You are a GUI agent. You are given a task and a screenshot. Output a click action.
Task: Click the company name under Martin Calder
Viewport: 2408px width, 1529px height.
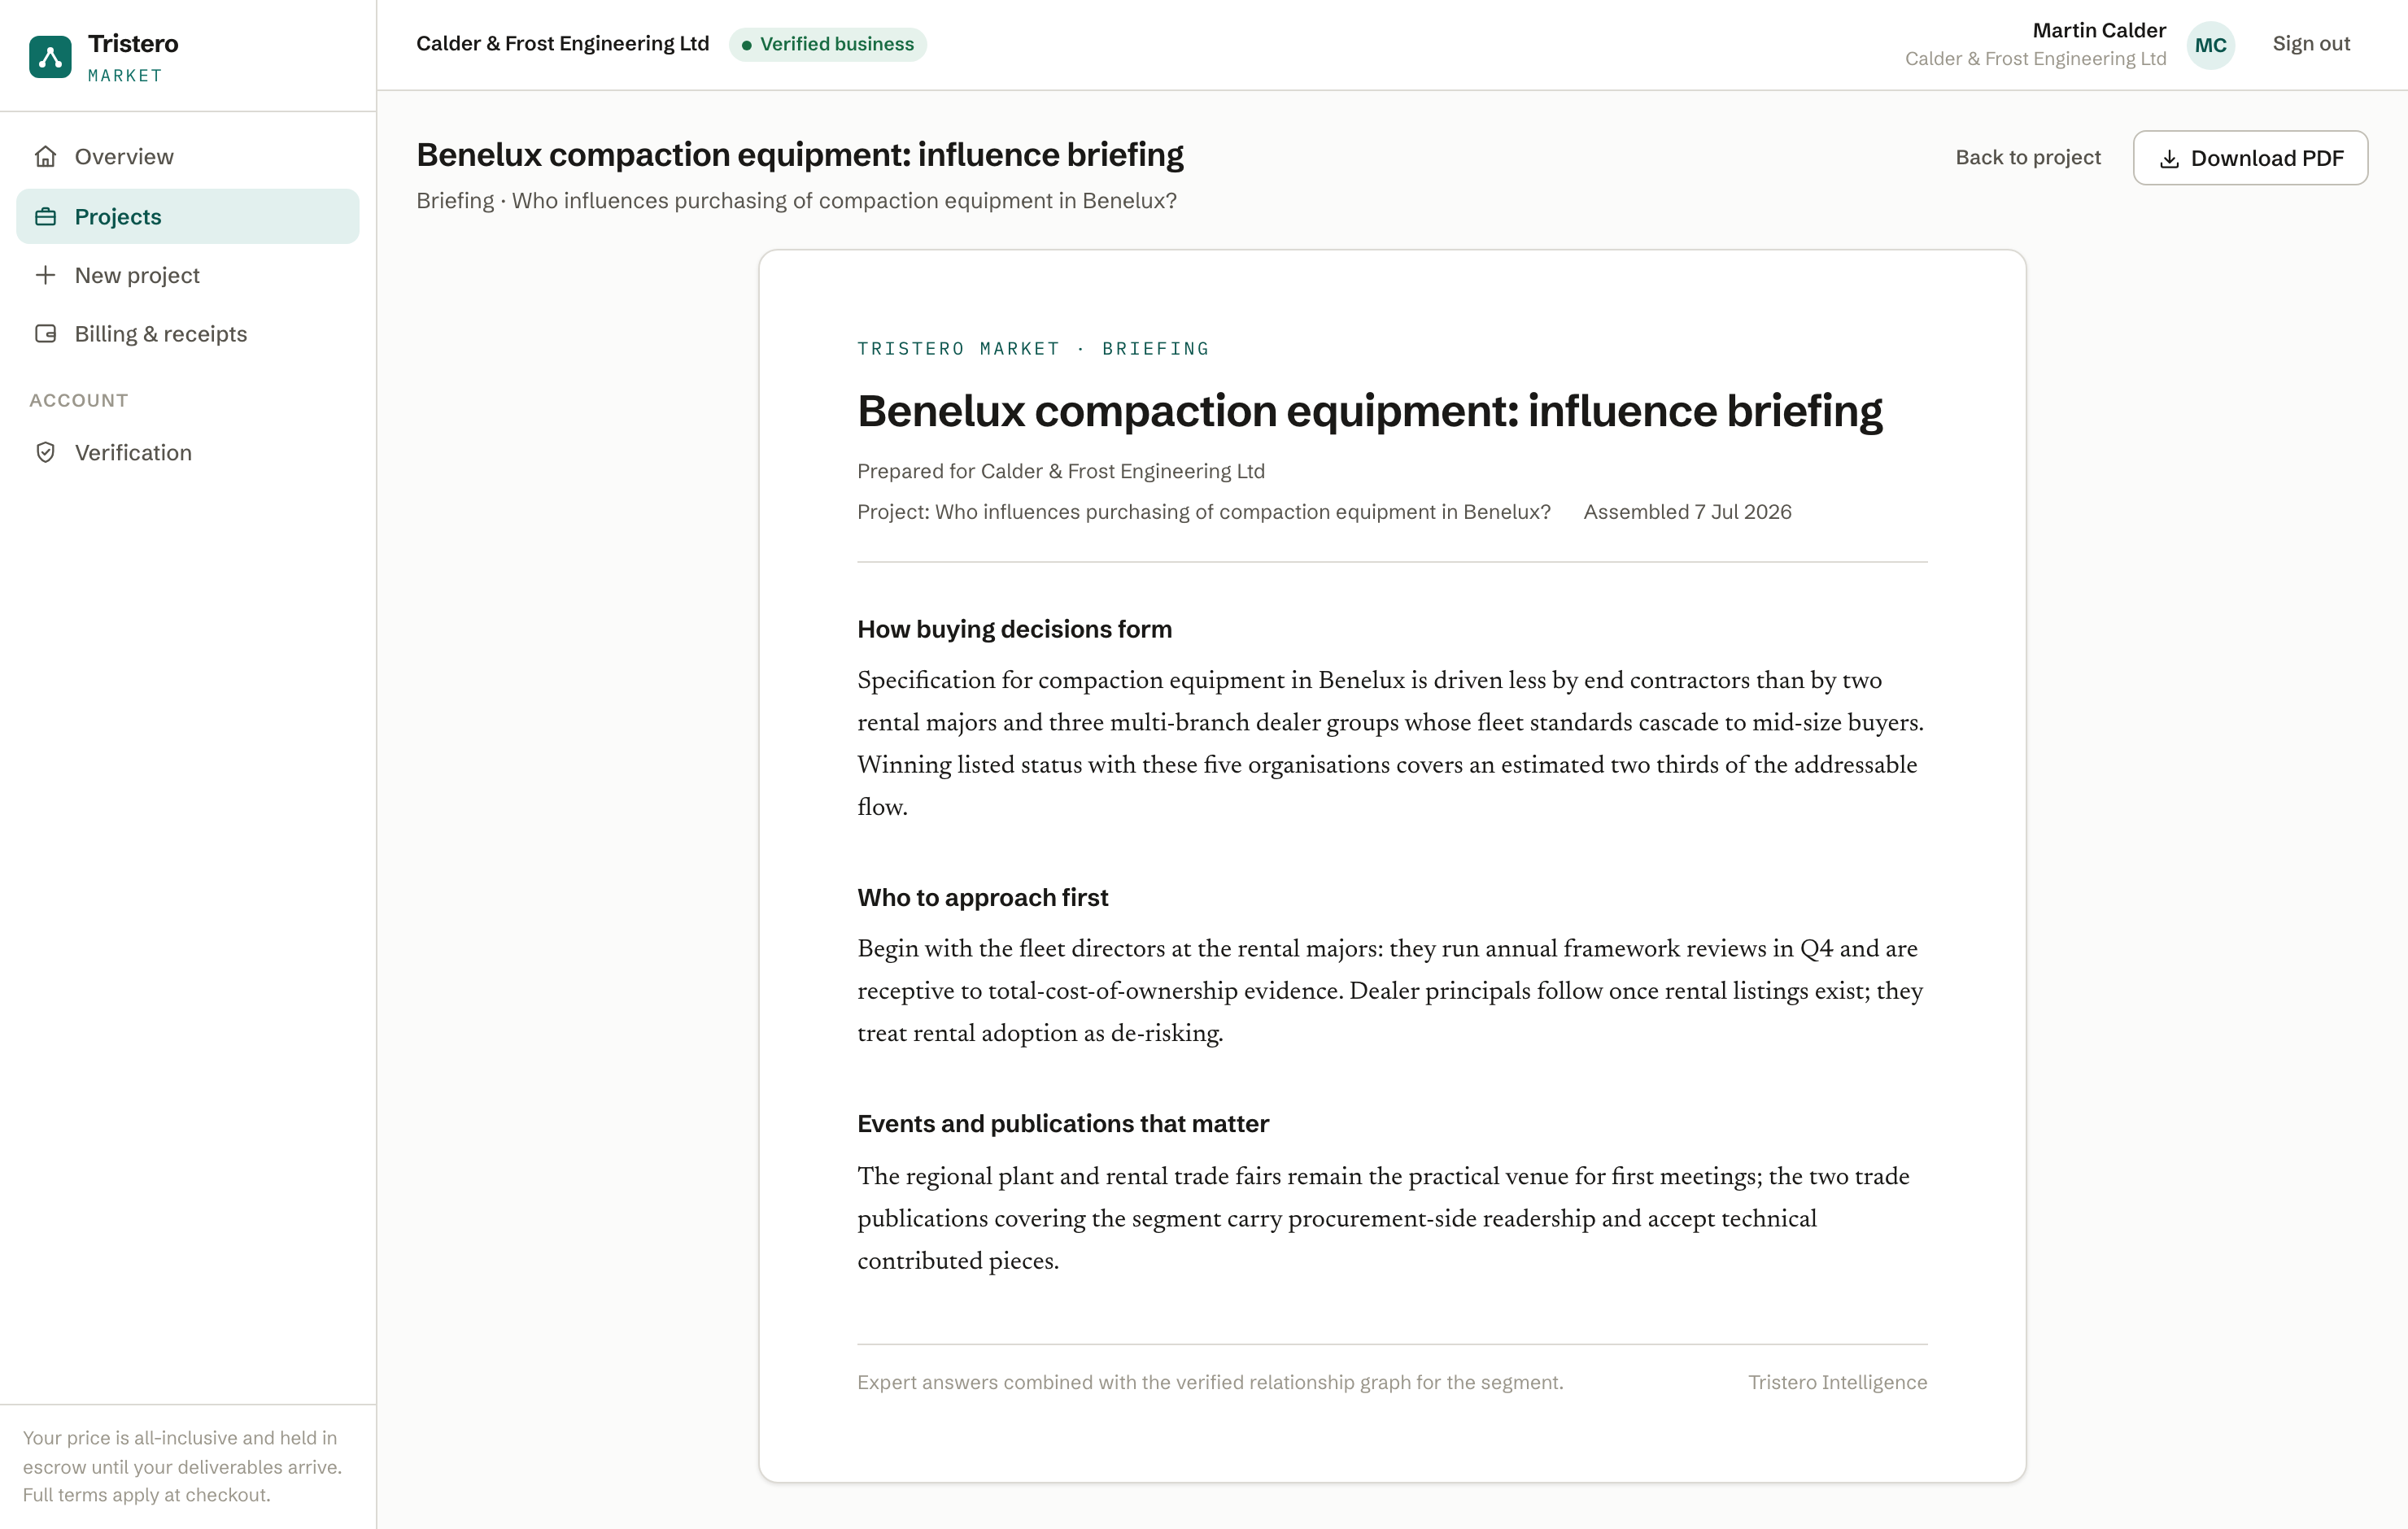(x=2035, y=59)
